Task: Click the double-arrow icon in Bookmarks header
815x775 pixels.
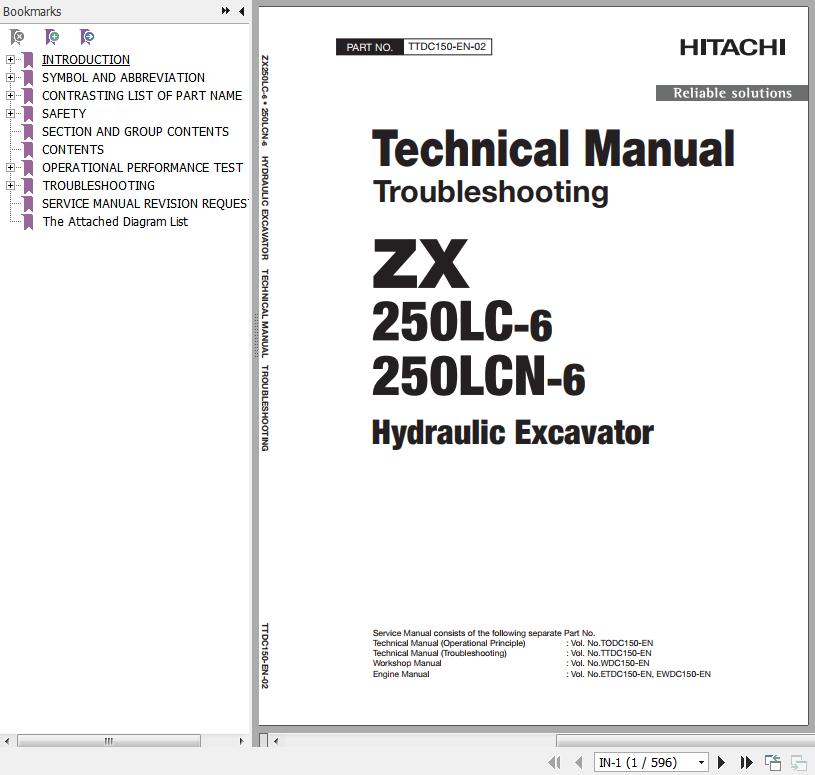Action: point(225,11)
